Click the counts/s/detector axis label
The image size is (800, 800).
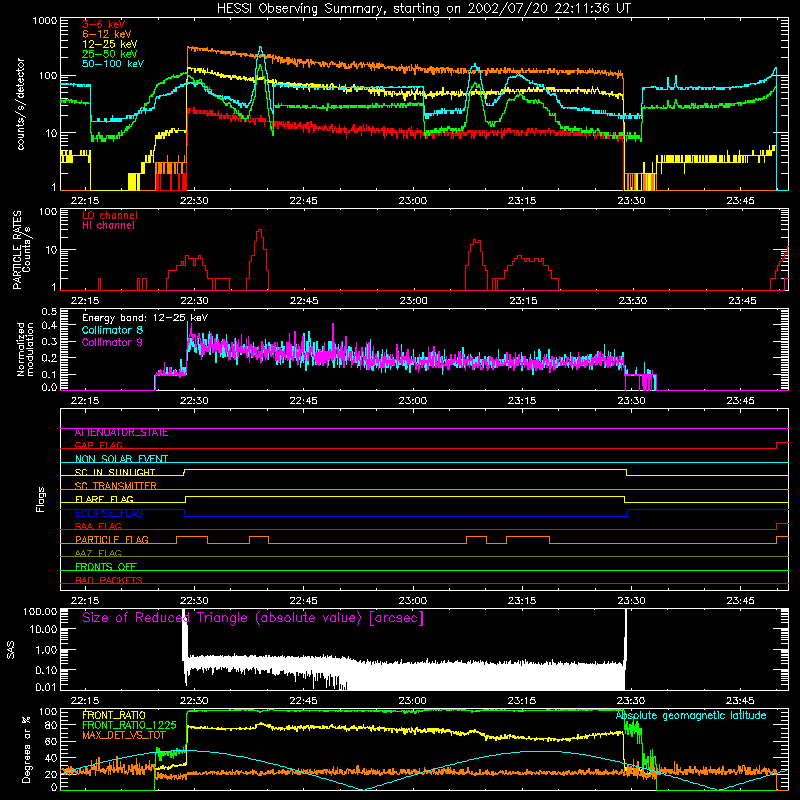[x=20, y=104]
